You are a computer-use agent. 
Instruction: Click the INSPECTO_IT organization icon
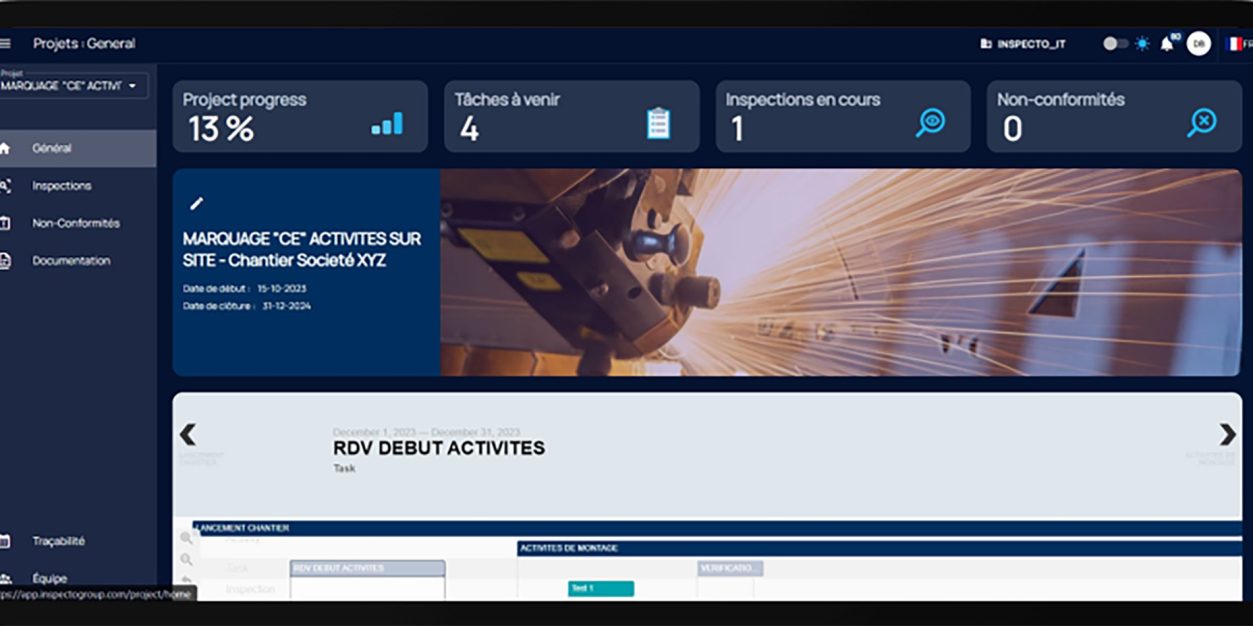[986, 44]
